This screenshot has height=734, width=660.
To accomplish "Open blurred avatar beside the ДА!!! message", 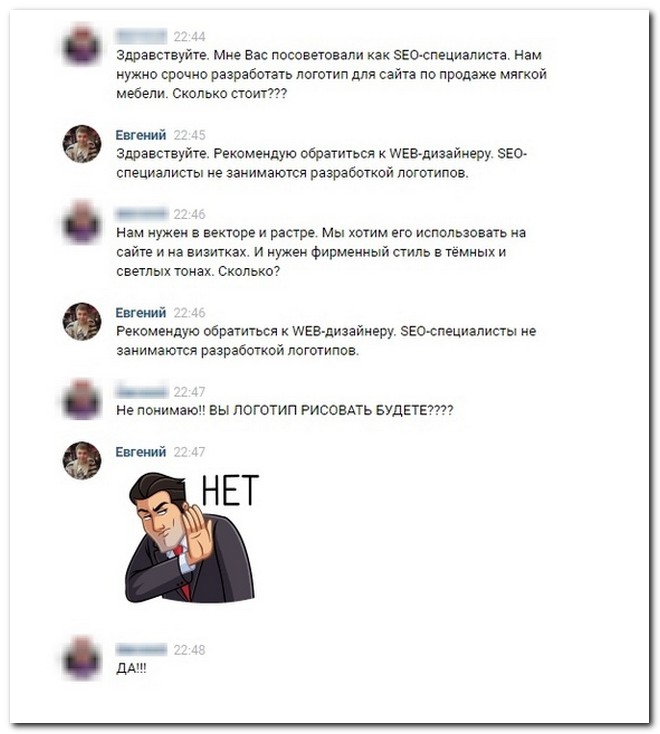I will pyautogui.click(x=82, y=658).
